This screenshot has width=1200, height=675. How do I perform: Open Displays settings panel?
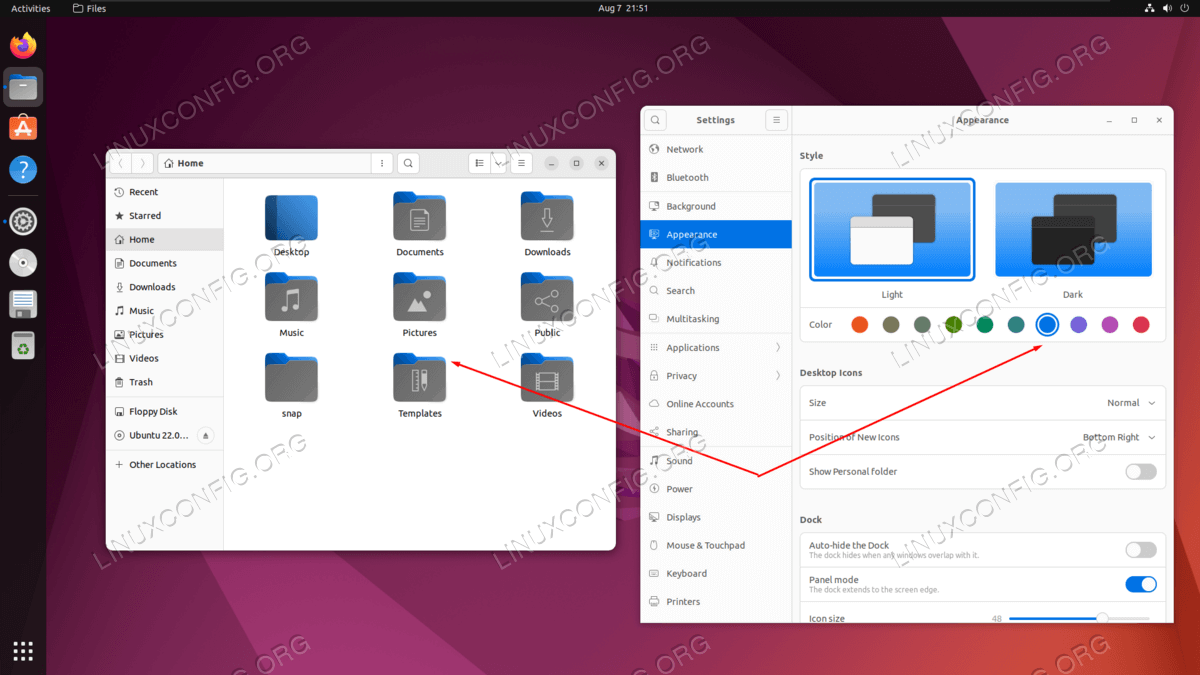pos(716,518)
